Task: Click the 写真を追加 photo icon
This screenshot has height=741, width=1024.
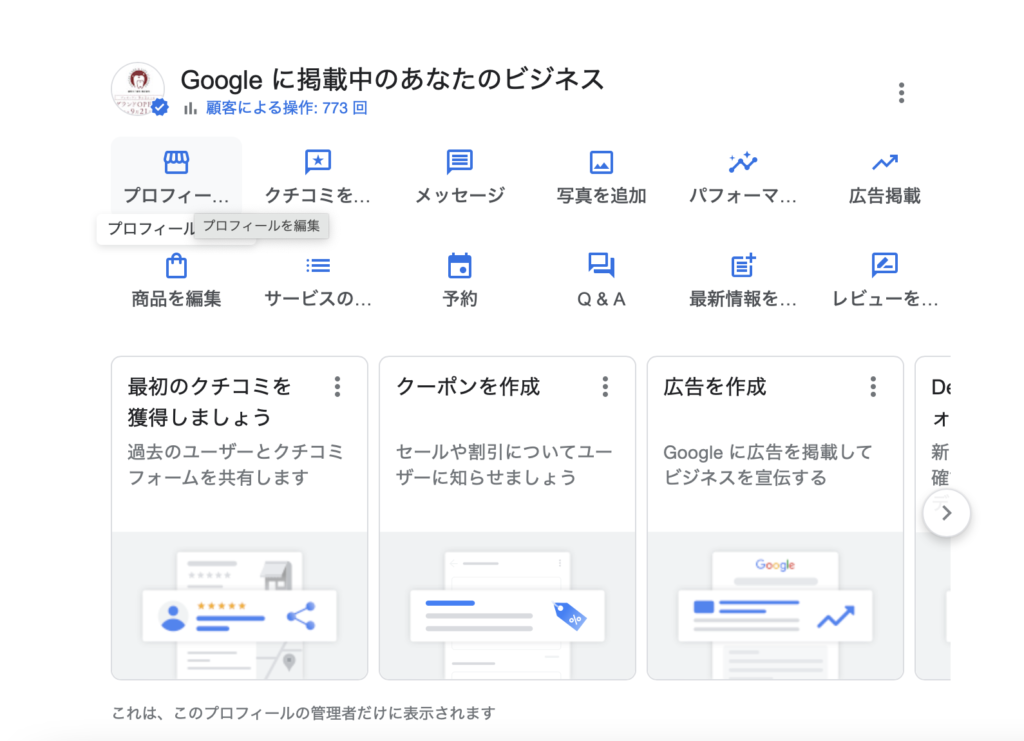Action: 601,163
